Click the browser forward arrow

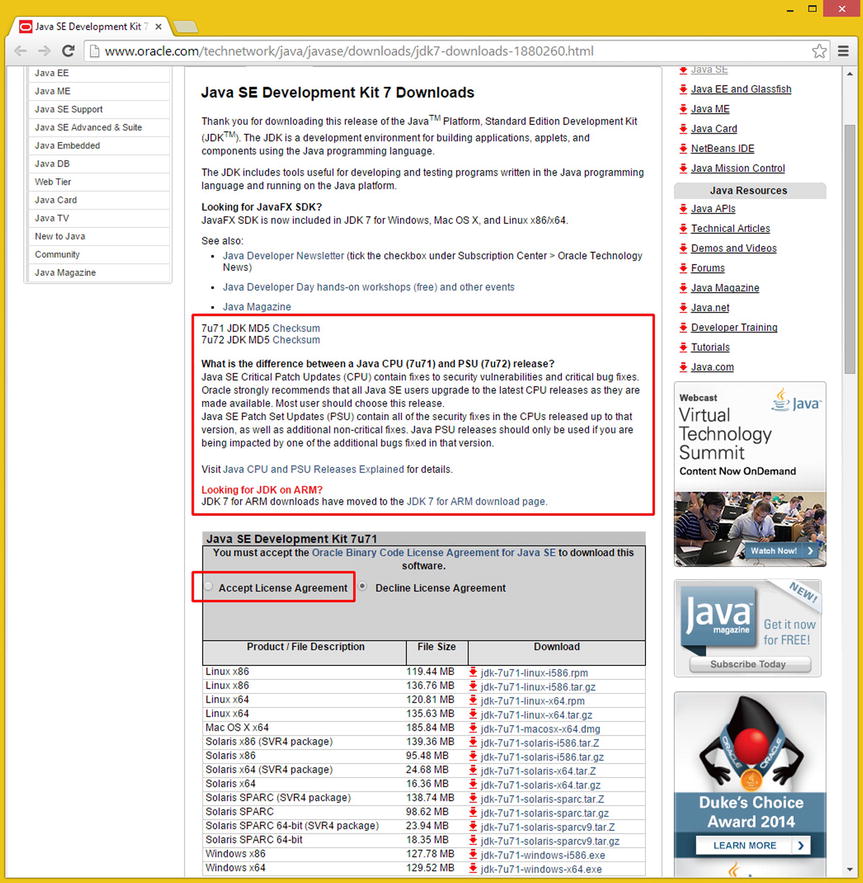click(45, 51)
